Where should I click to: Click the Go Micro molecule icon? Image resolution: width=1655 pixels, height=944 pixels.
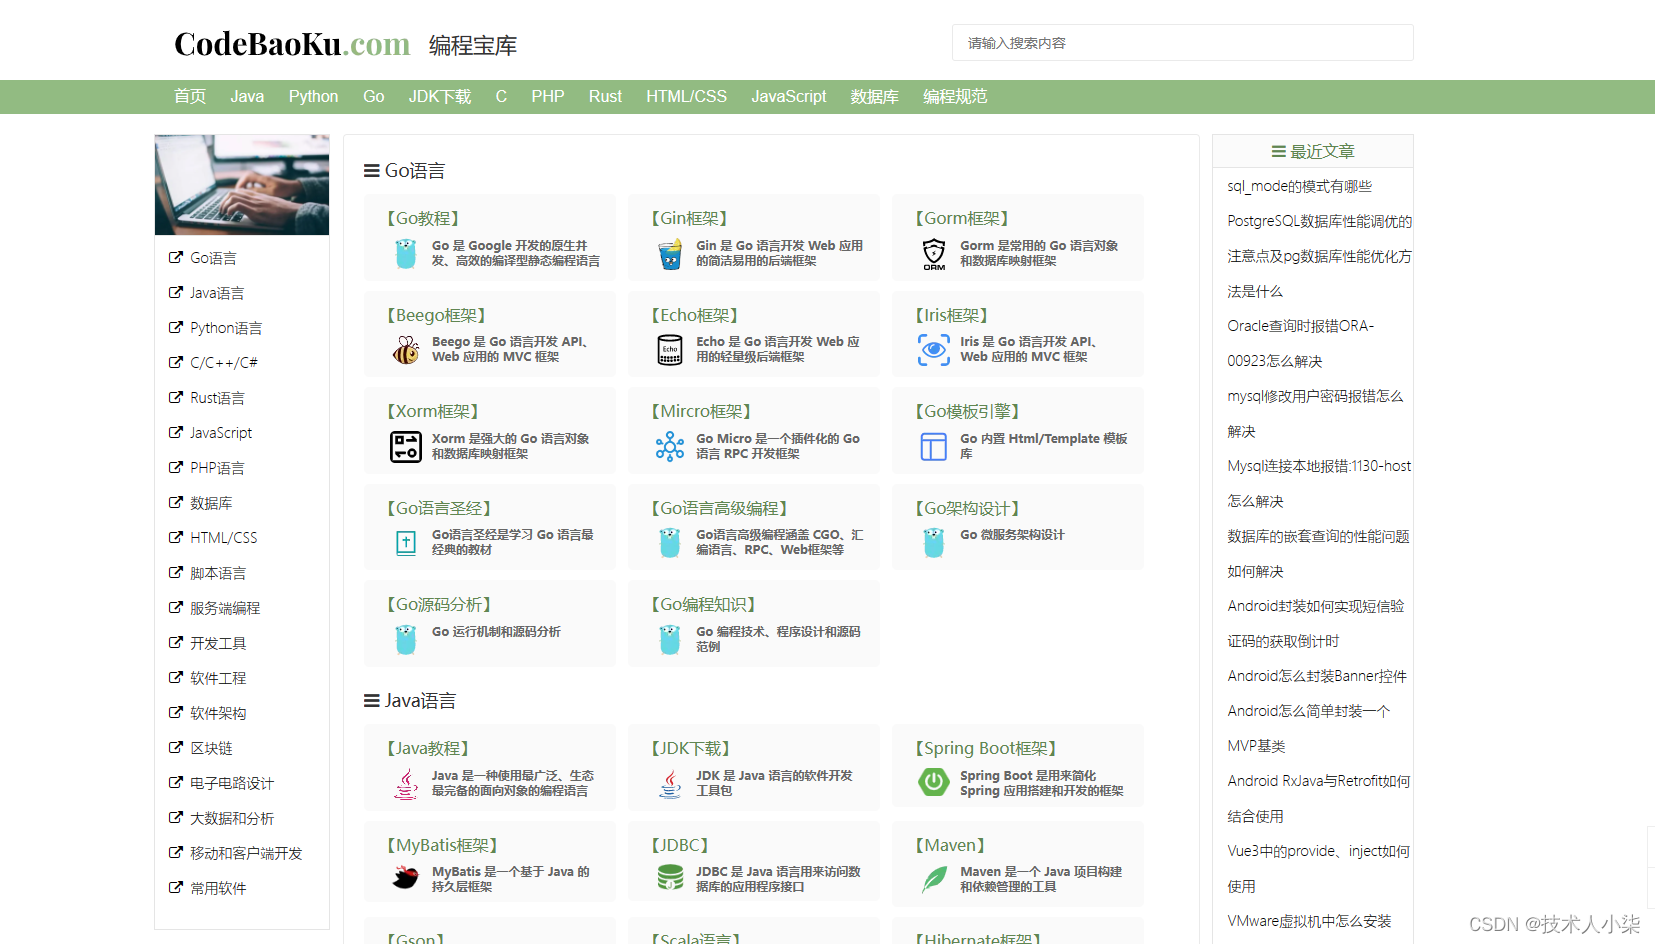click(x=670, y=447)
